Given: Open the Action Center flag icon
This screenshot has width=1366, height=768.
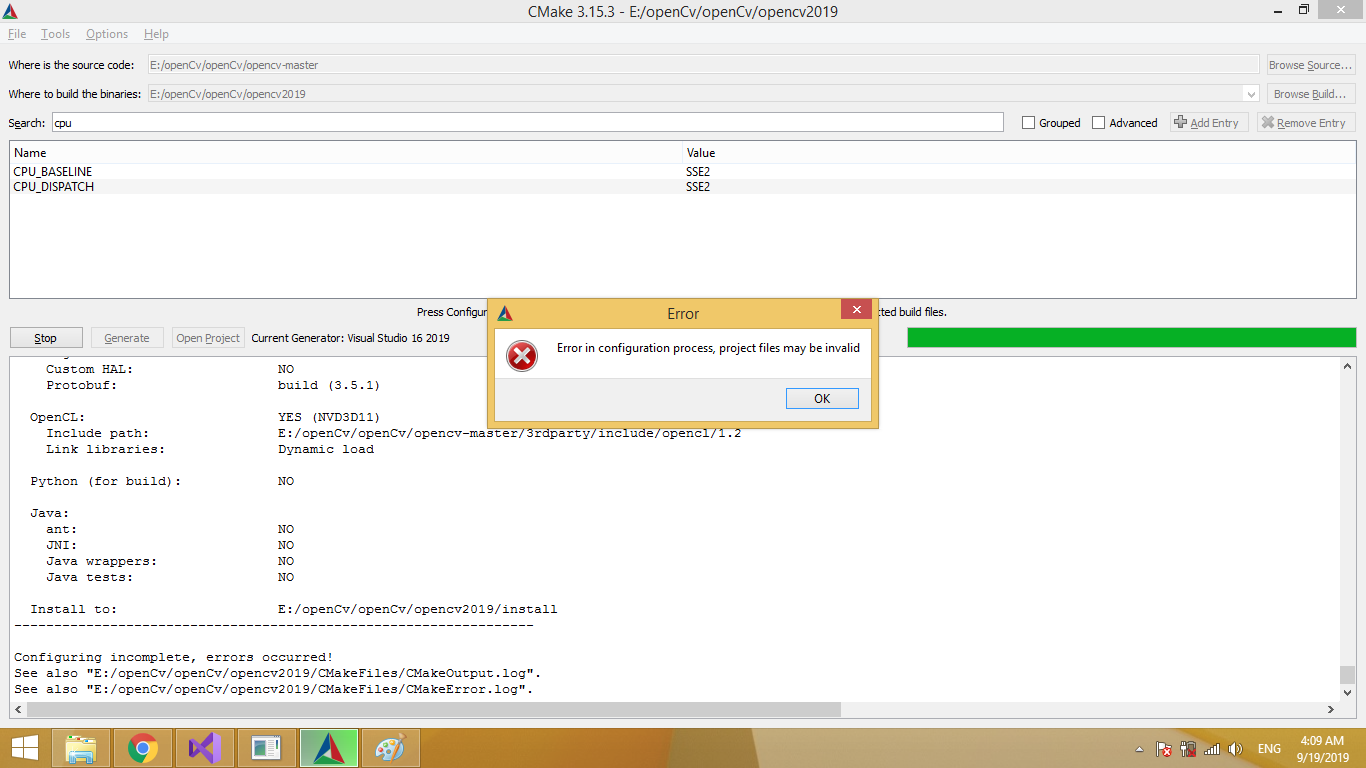Looking at the screenshot, I should click(1164, 749).
